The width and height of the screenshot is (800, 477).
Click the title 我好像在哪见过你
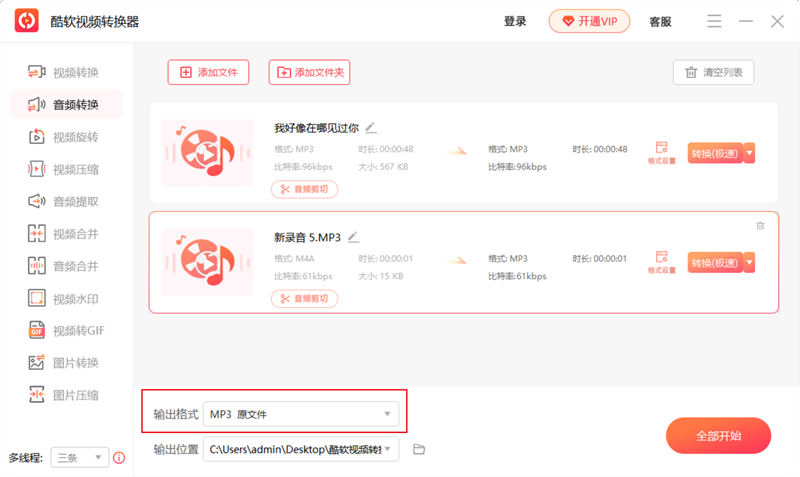tap(316, 128)
